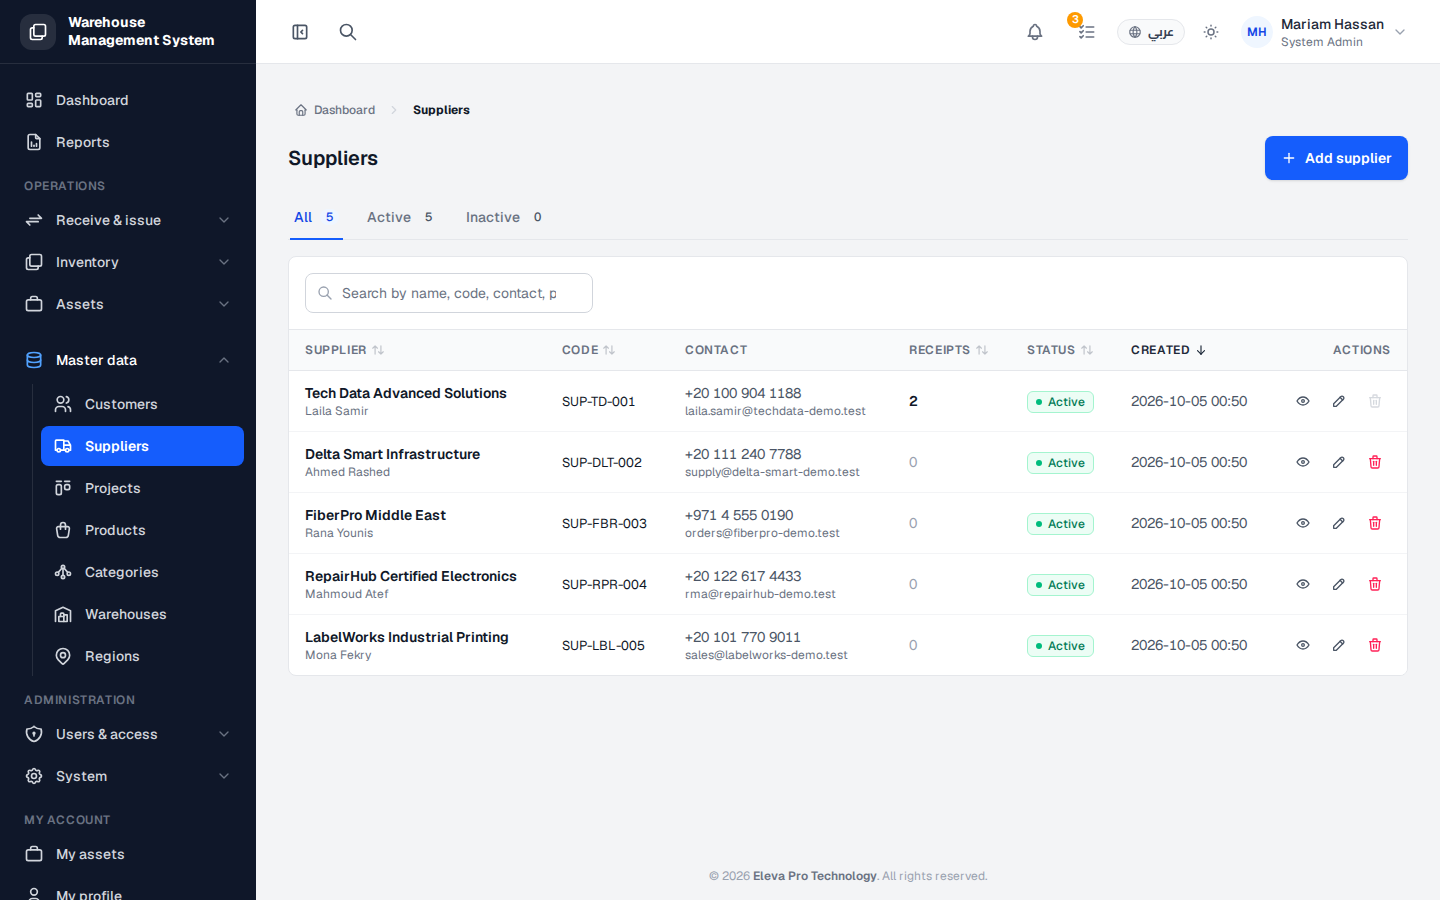The image size is (1440, 900).
Task: View Tech Data Advanced Solutions details
Action: tap(1303, 401)
